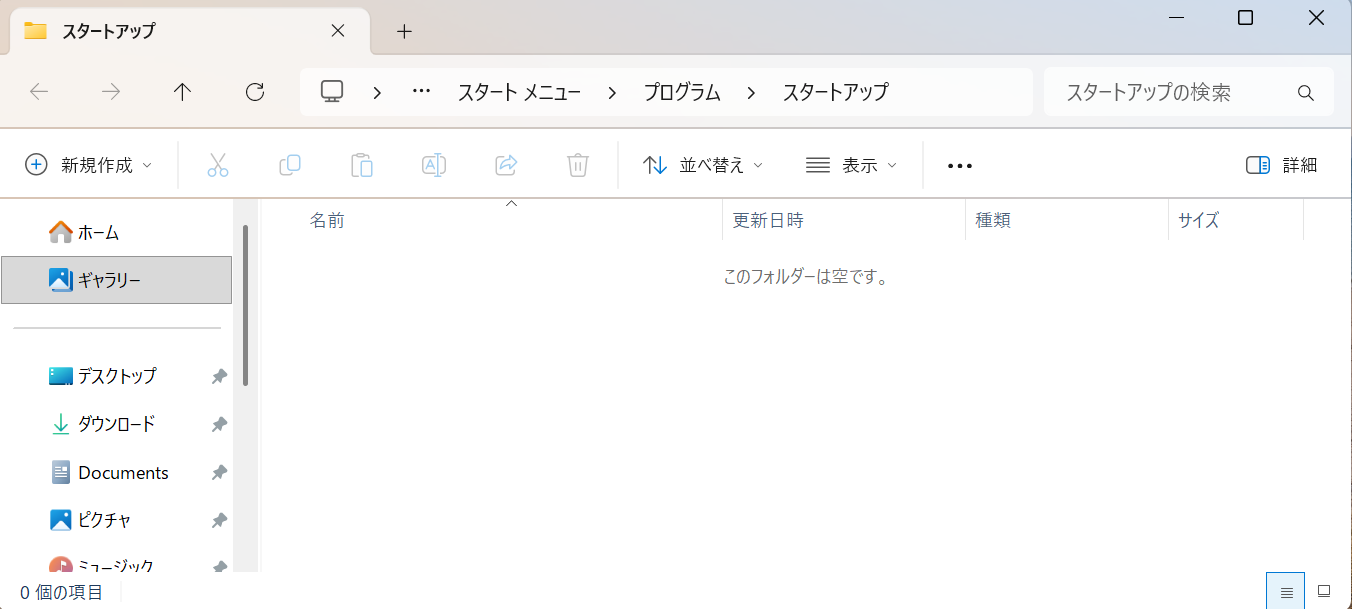Expand chevron after プログラム in path
The image size is (1352, 609).
pos(751,92)
